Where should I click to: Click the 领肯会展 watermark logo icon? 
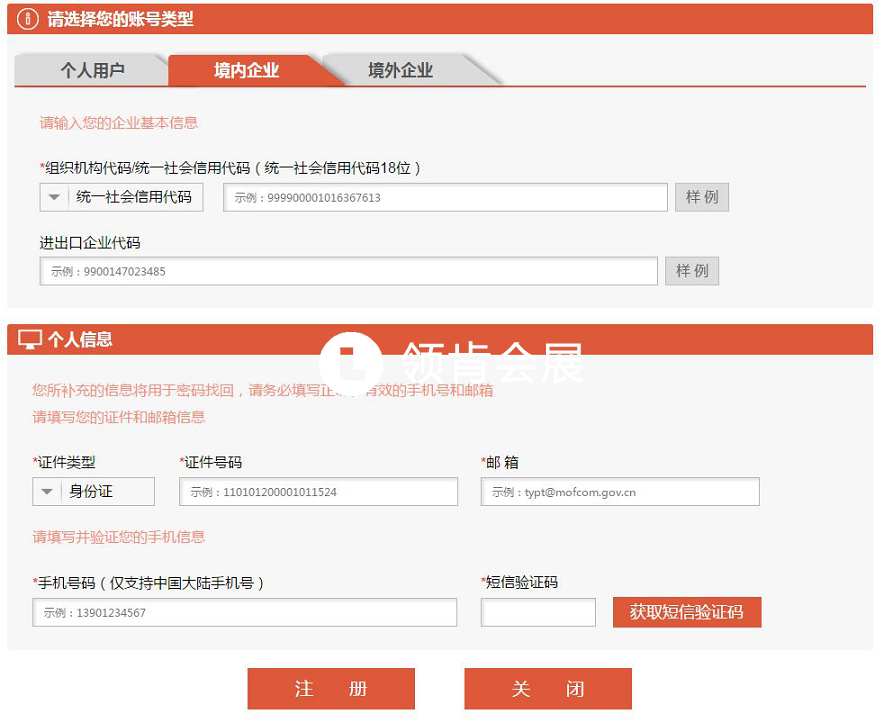click(x=350, y=361)
